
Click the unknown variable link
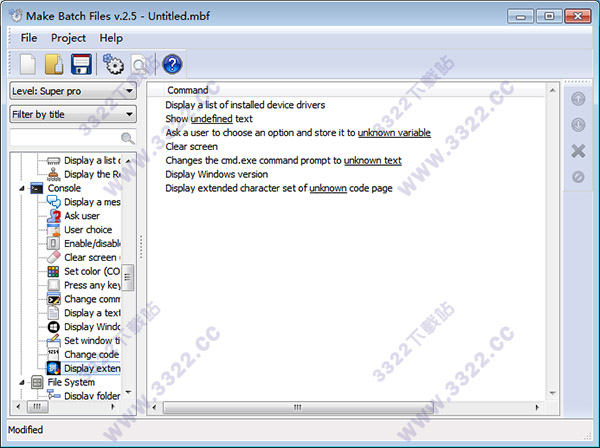pos(394,132)
